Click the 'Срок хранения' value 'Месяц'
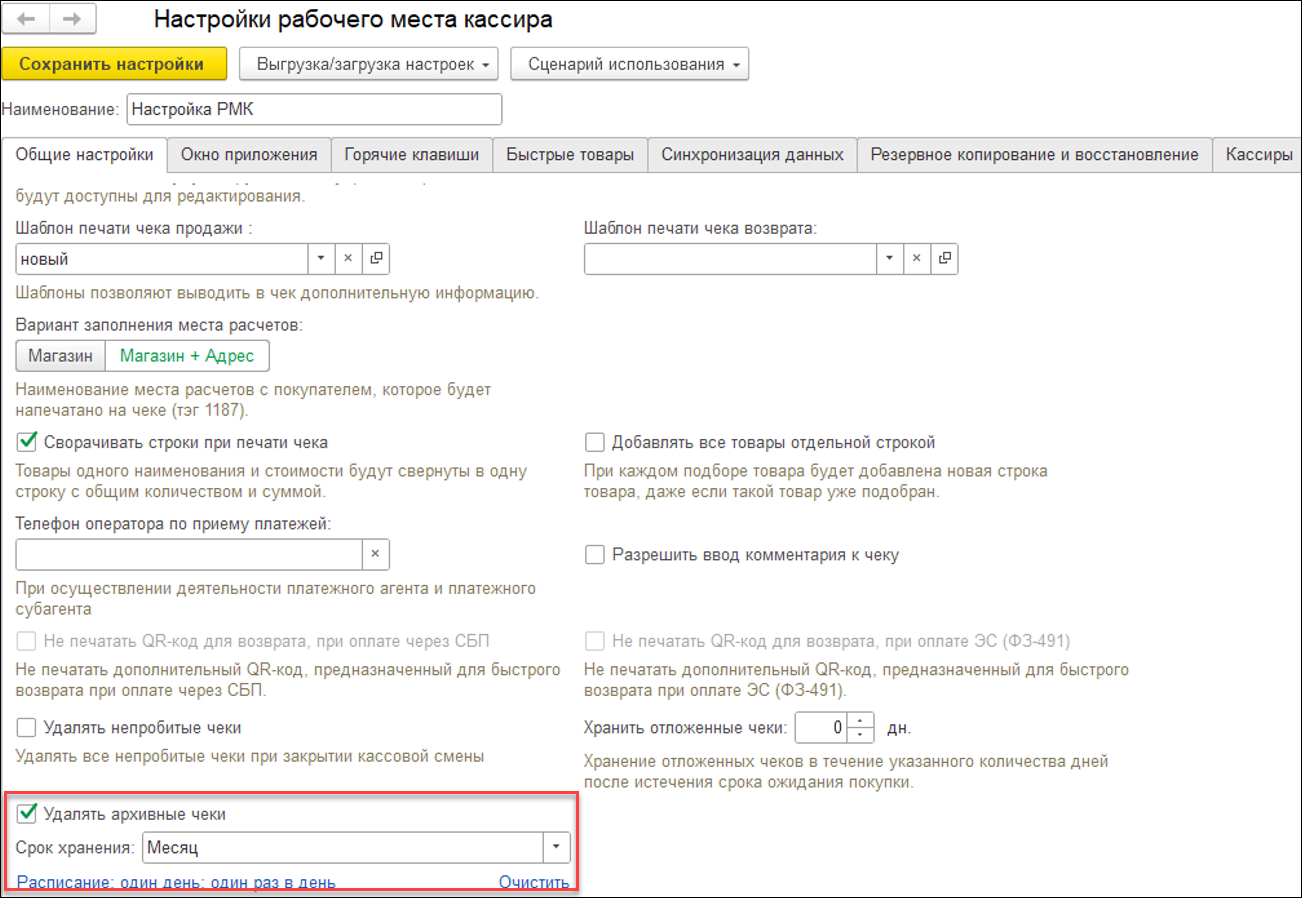Viewport: 1302px width, 898px height. 342,848
